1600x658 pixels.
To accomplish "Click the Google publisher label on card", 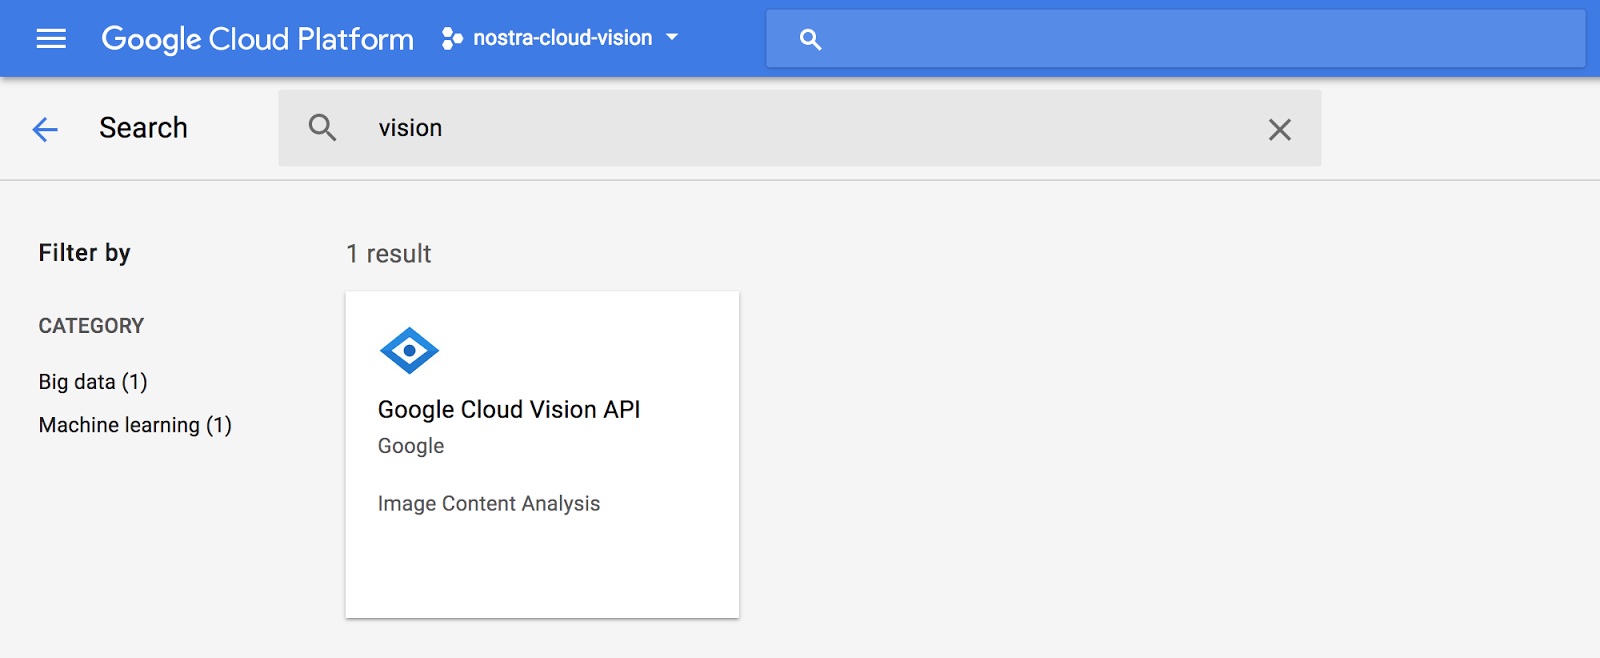I will click(x=411, y=446).
